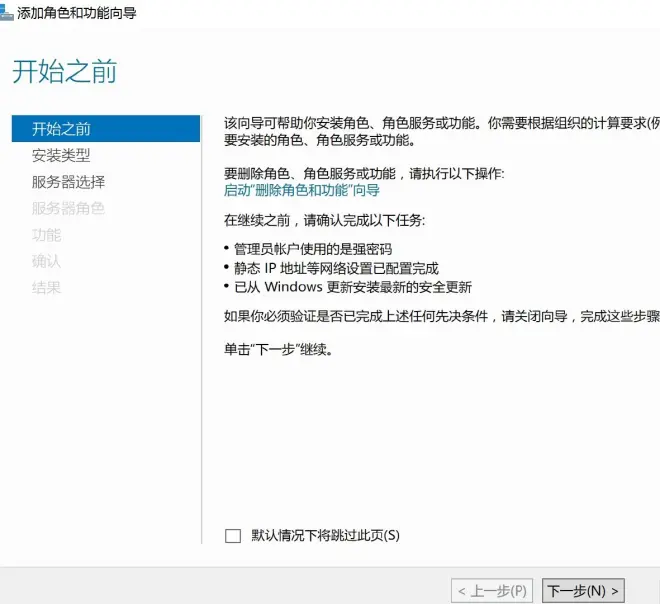Image resolution: width=660 pixels, height=604 pixels.
Task: Select the 服务器角色 step in the sidebar
Action: (x=68, y=208)
